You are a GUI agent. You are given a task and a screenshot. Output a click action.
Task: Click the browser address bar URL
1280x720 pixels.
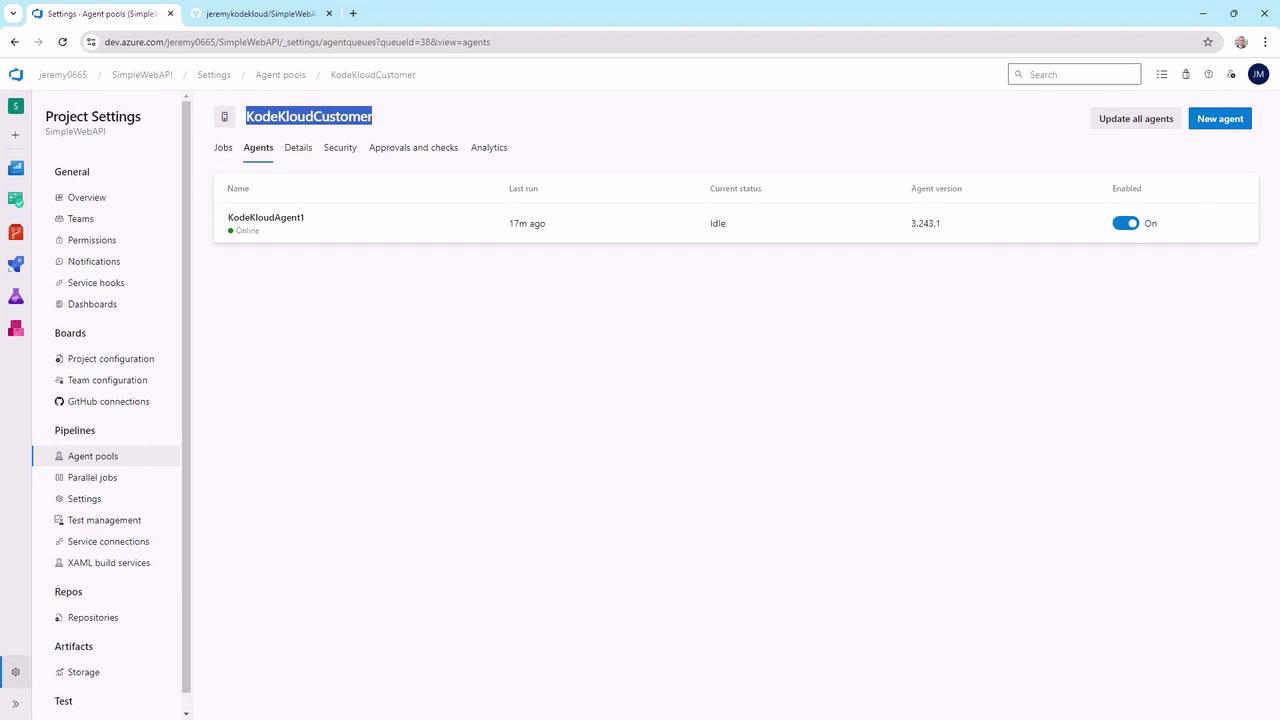(x=297, y=42)
